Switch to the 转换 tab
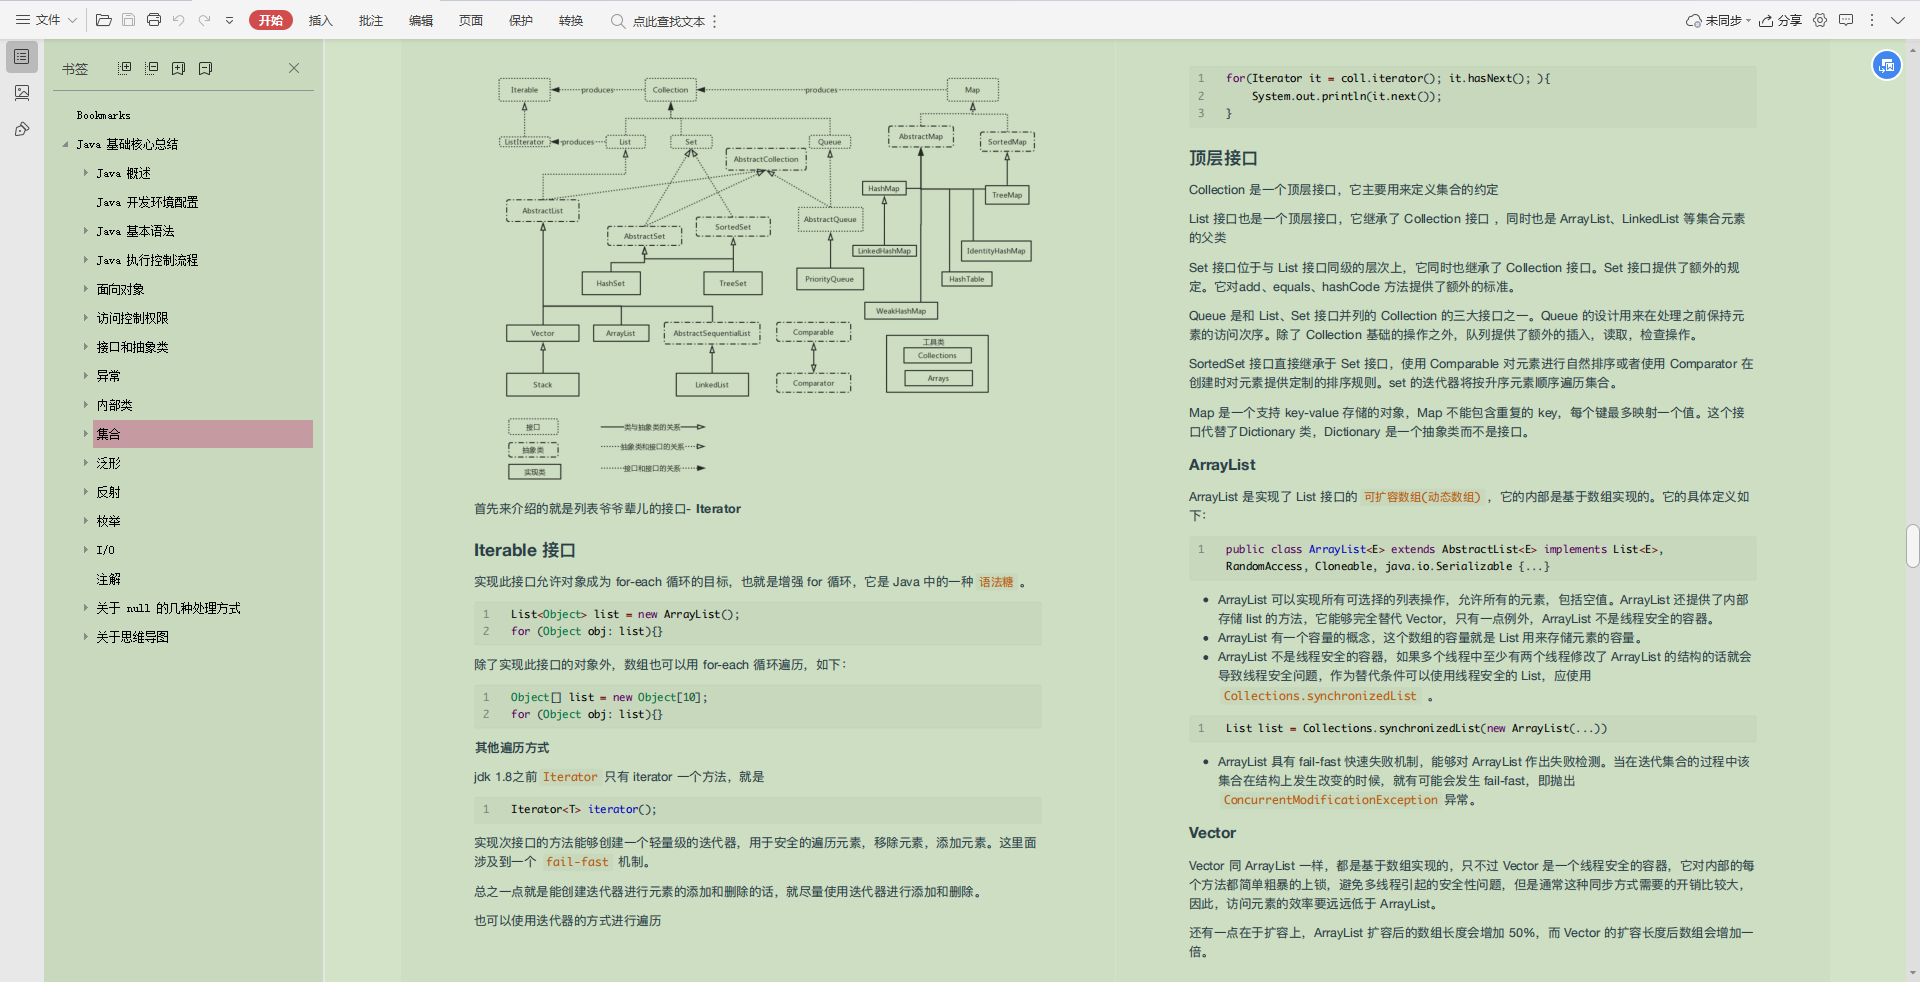 571,20
